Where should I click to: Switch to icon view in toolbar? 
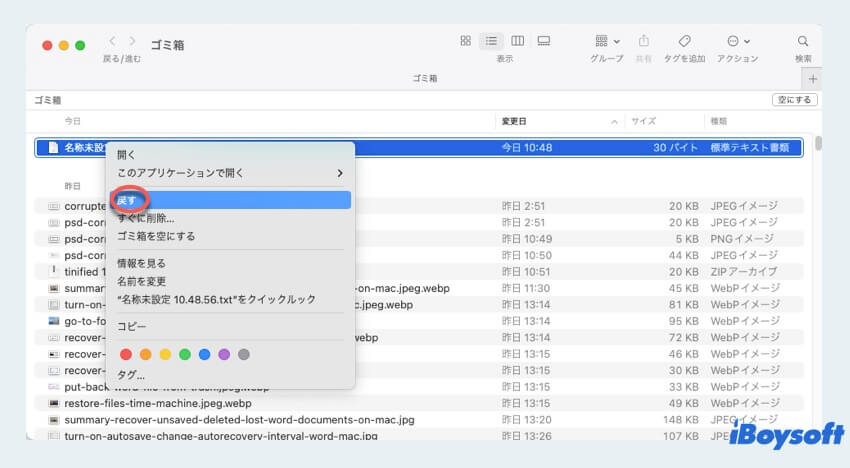click(465, 41)
